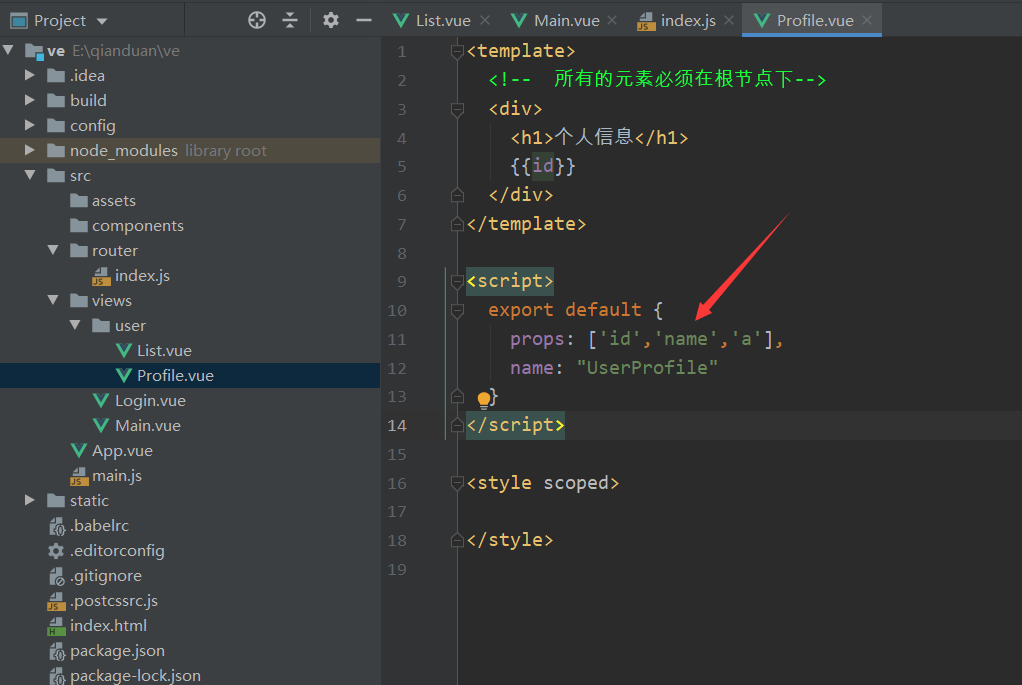
Task: Select List.vue in project tree
Action: (164, 351)
